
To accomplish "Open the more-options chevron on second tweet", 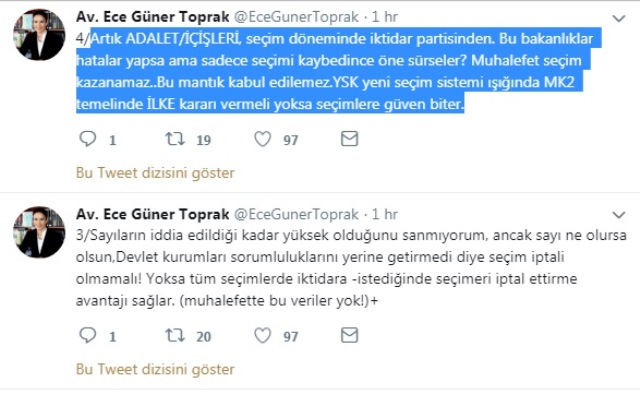I will point(619,215).
